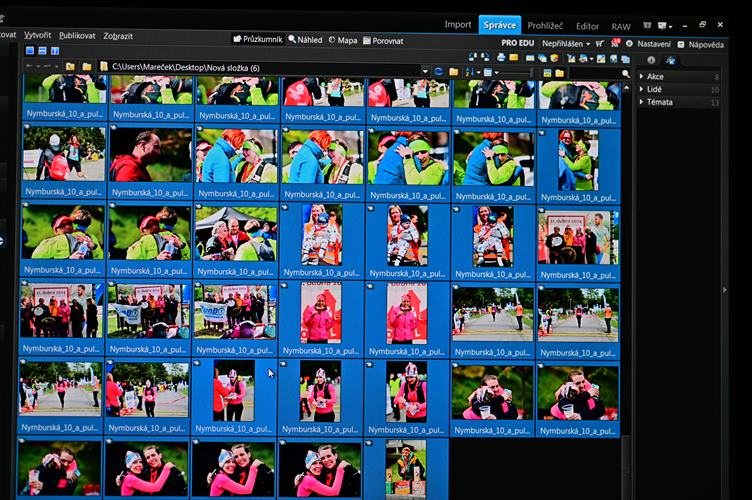
Task: Switch to Mapa view
Action: tap(343, 40)
